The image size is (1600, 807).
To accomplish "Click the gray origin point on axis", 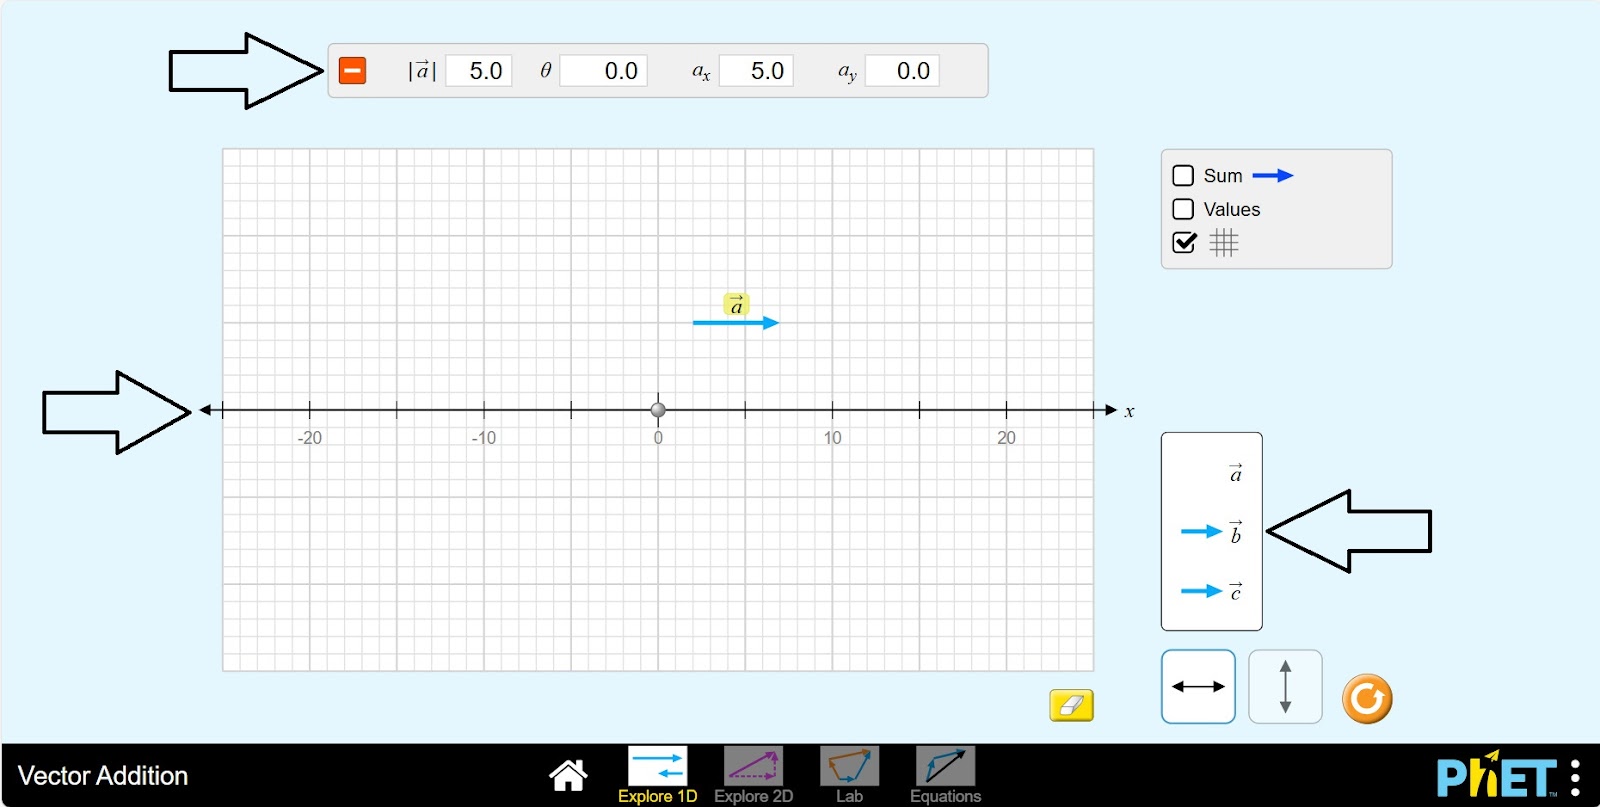I will tap(658, 410).
